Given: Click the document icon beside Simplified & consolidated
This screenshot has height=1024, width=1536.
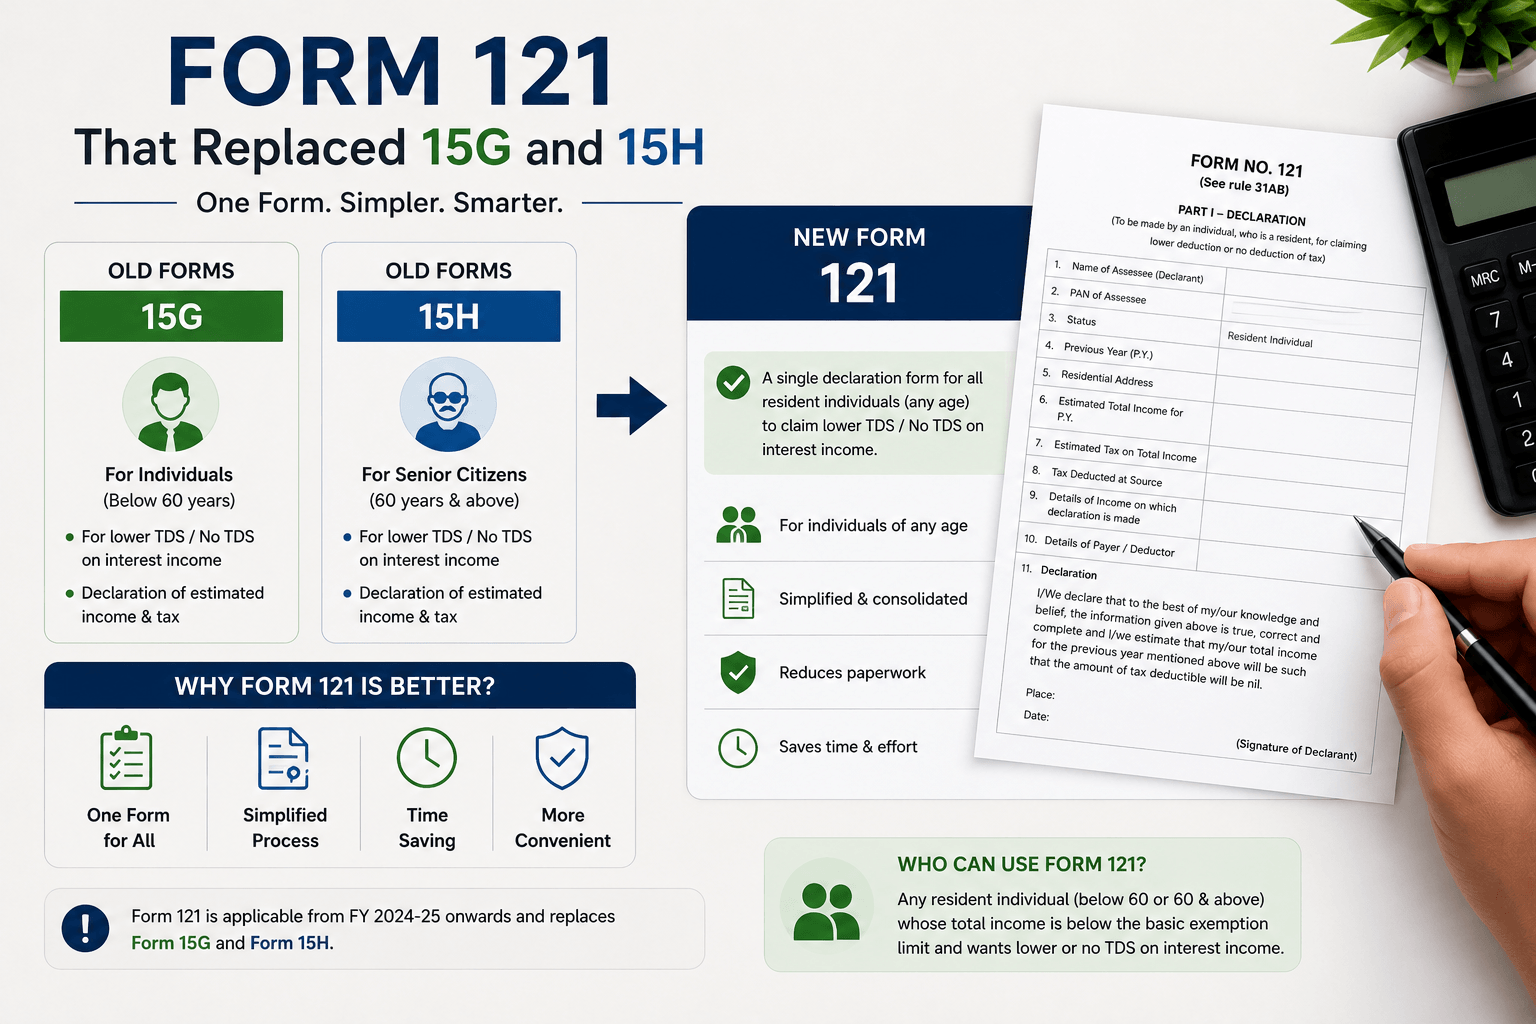Looking at the screenshot, I should pyautogui.click(x=738, y=599).
